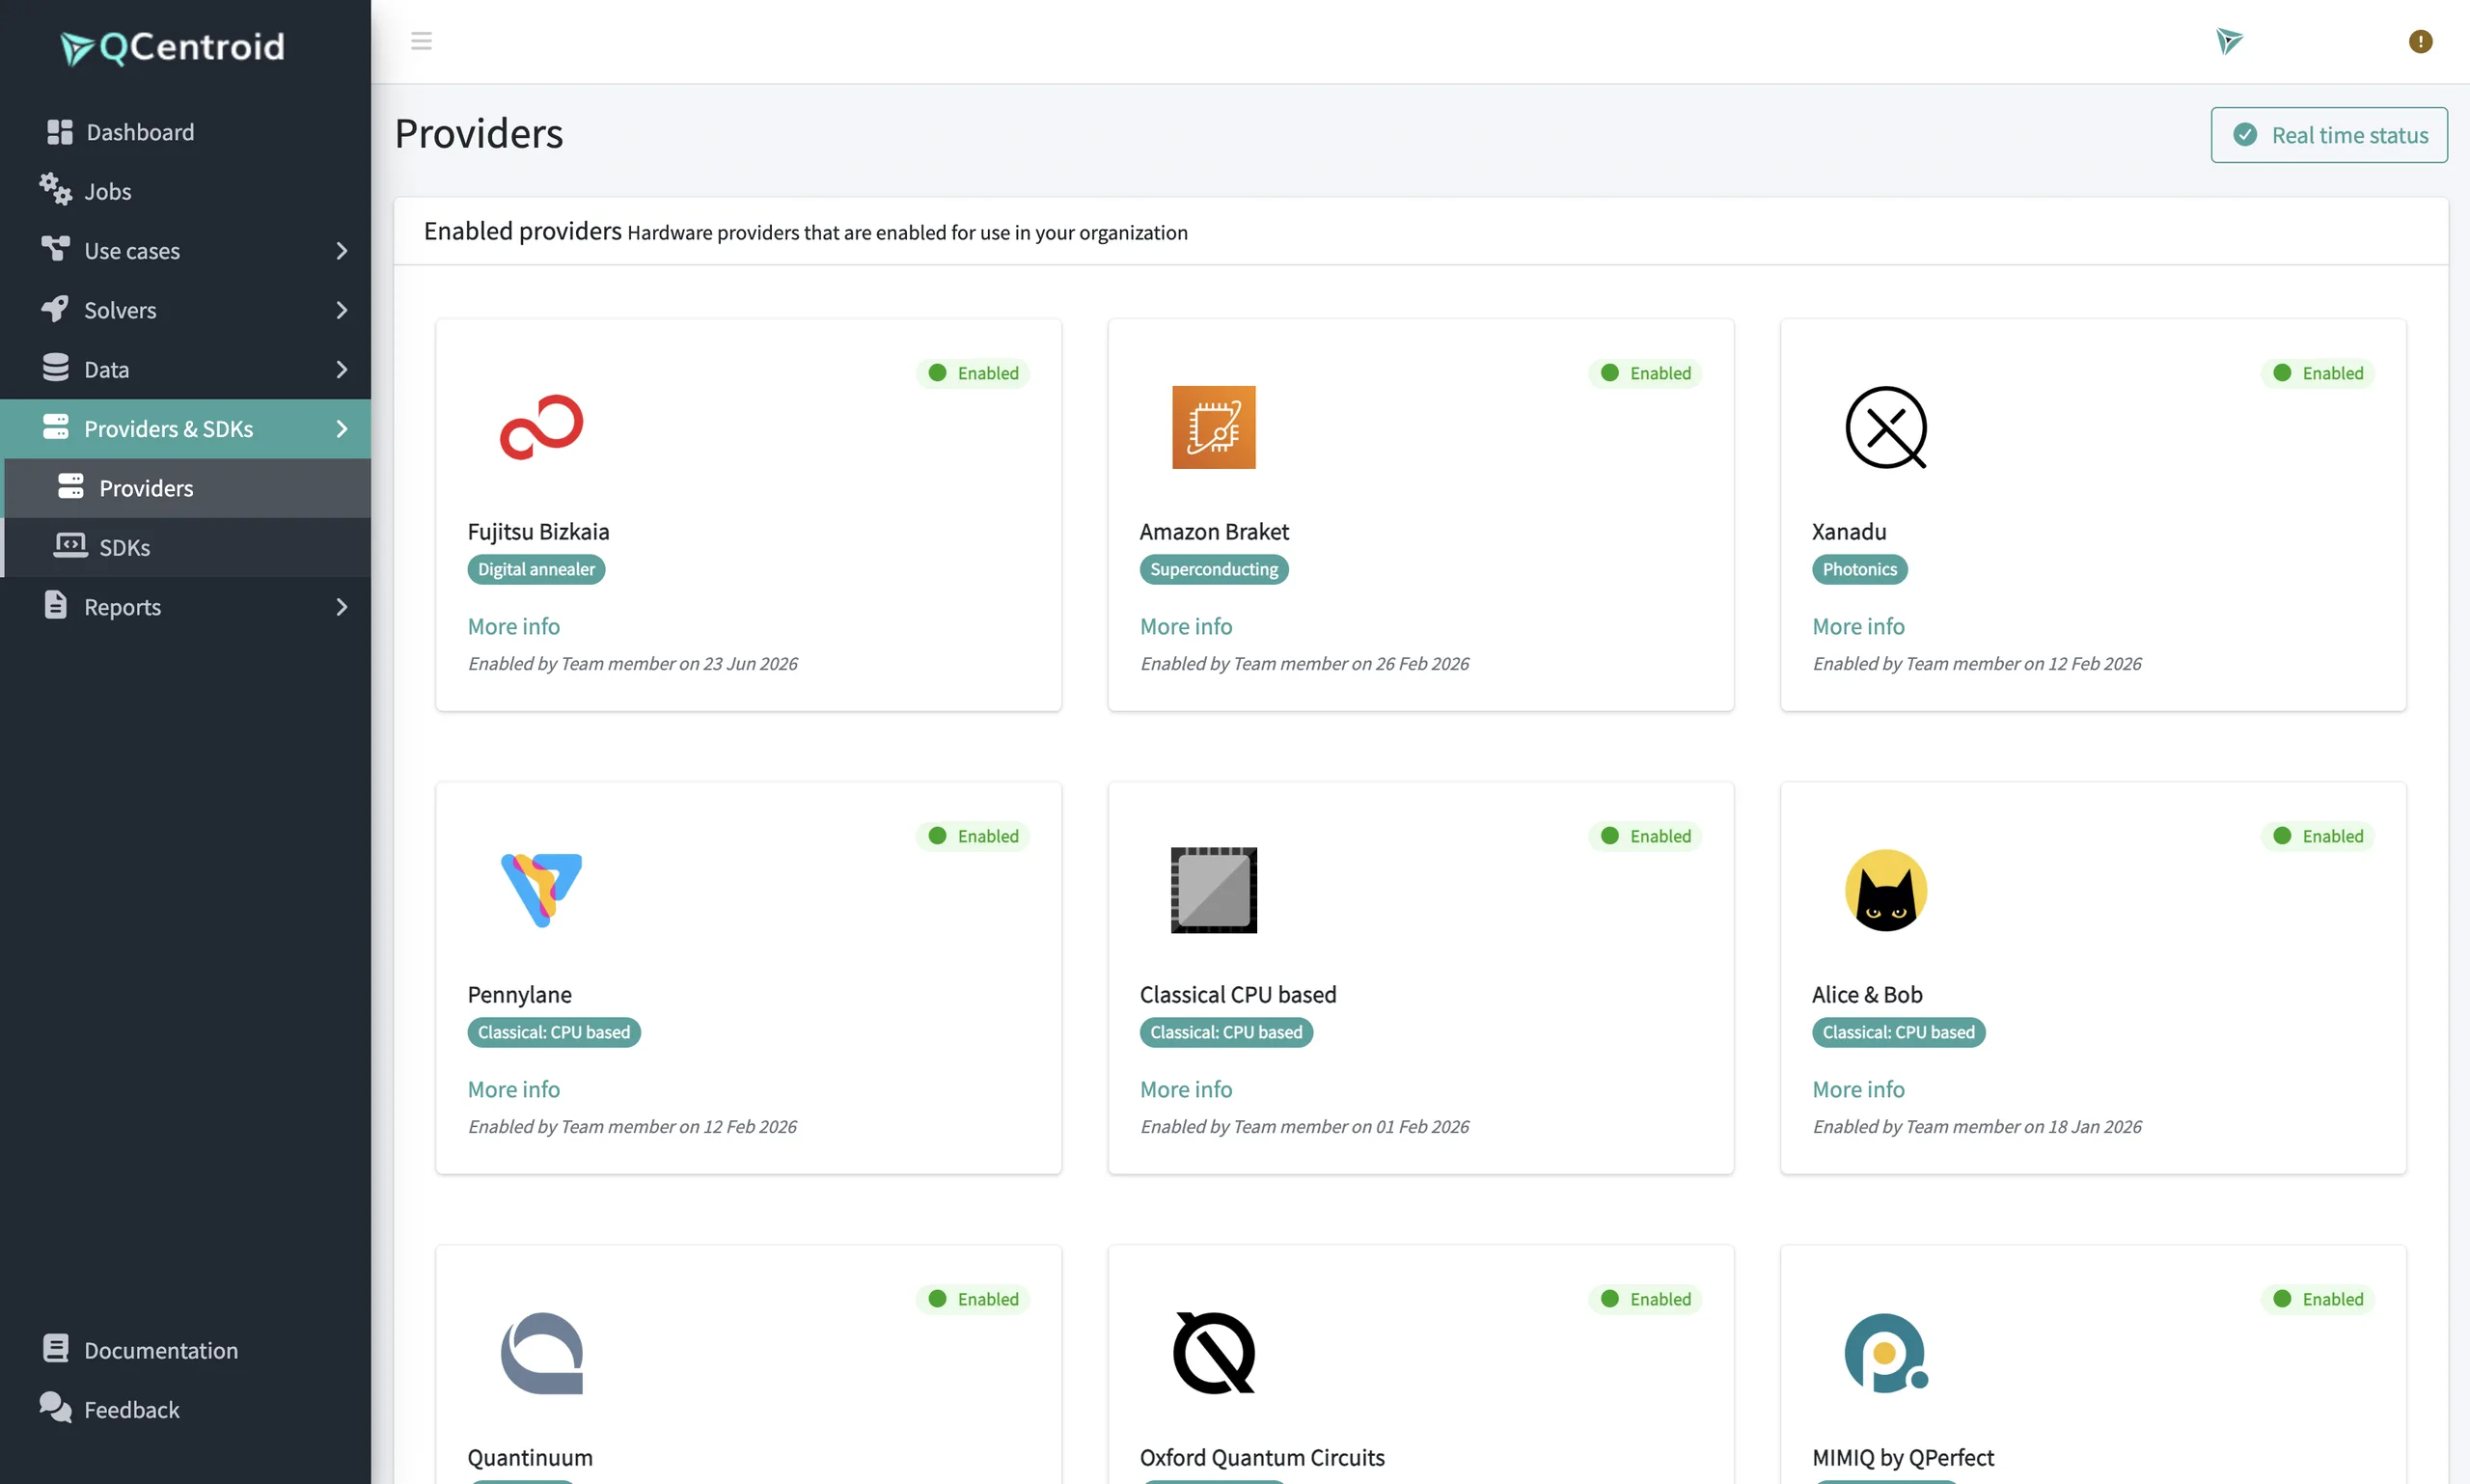Open More info for Alice & Bob
Image resolution: width=2470 pixels, height=1484 pixels.
pos(1858,1089)
